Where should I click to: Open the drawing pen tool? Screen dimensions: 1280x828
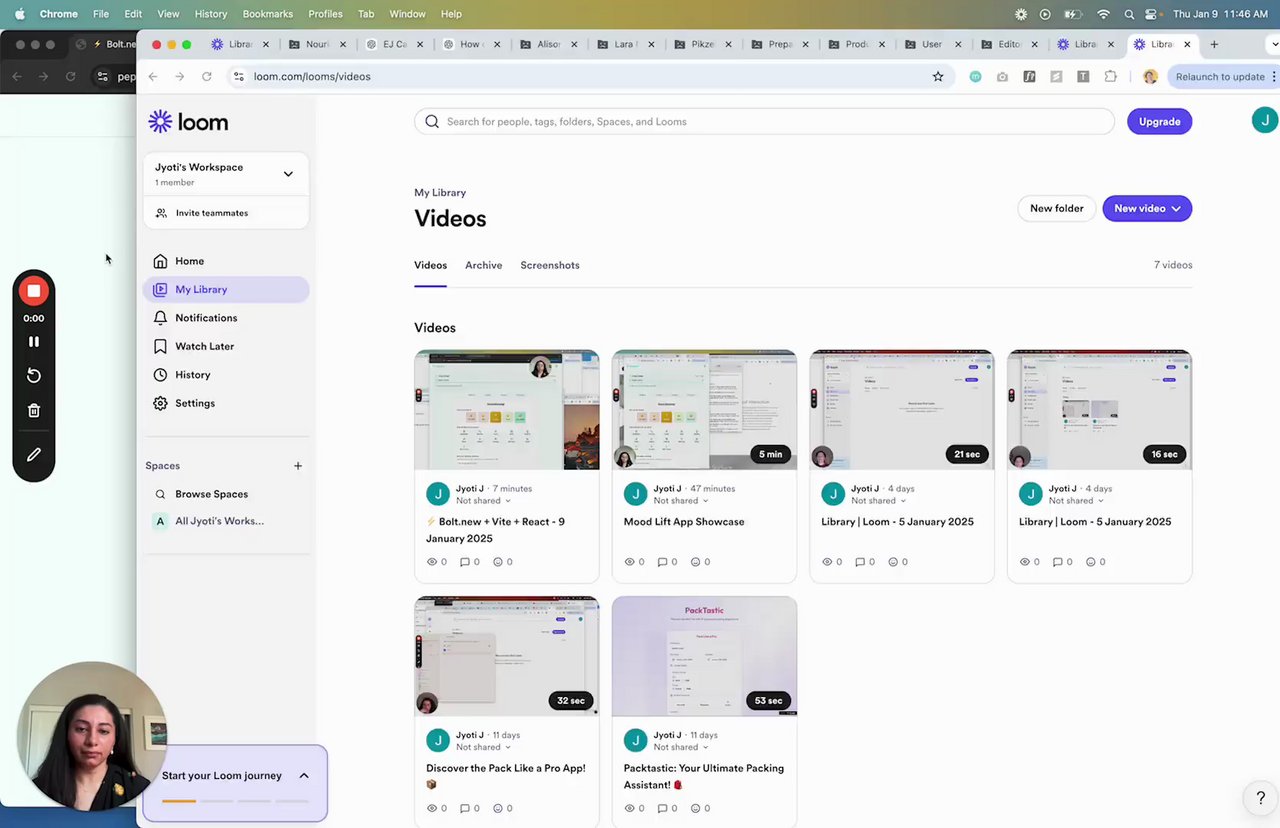pos(34,455)
